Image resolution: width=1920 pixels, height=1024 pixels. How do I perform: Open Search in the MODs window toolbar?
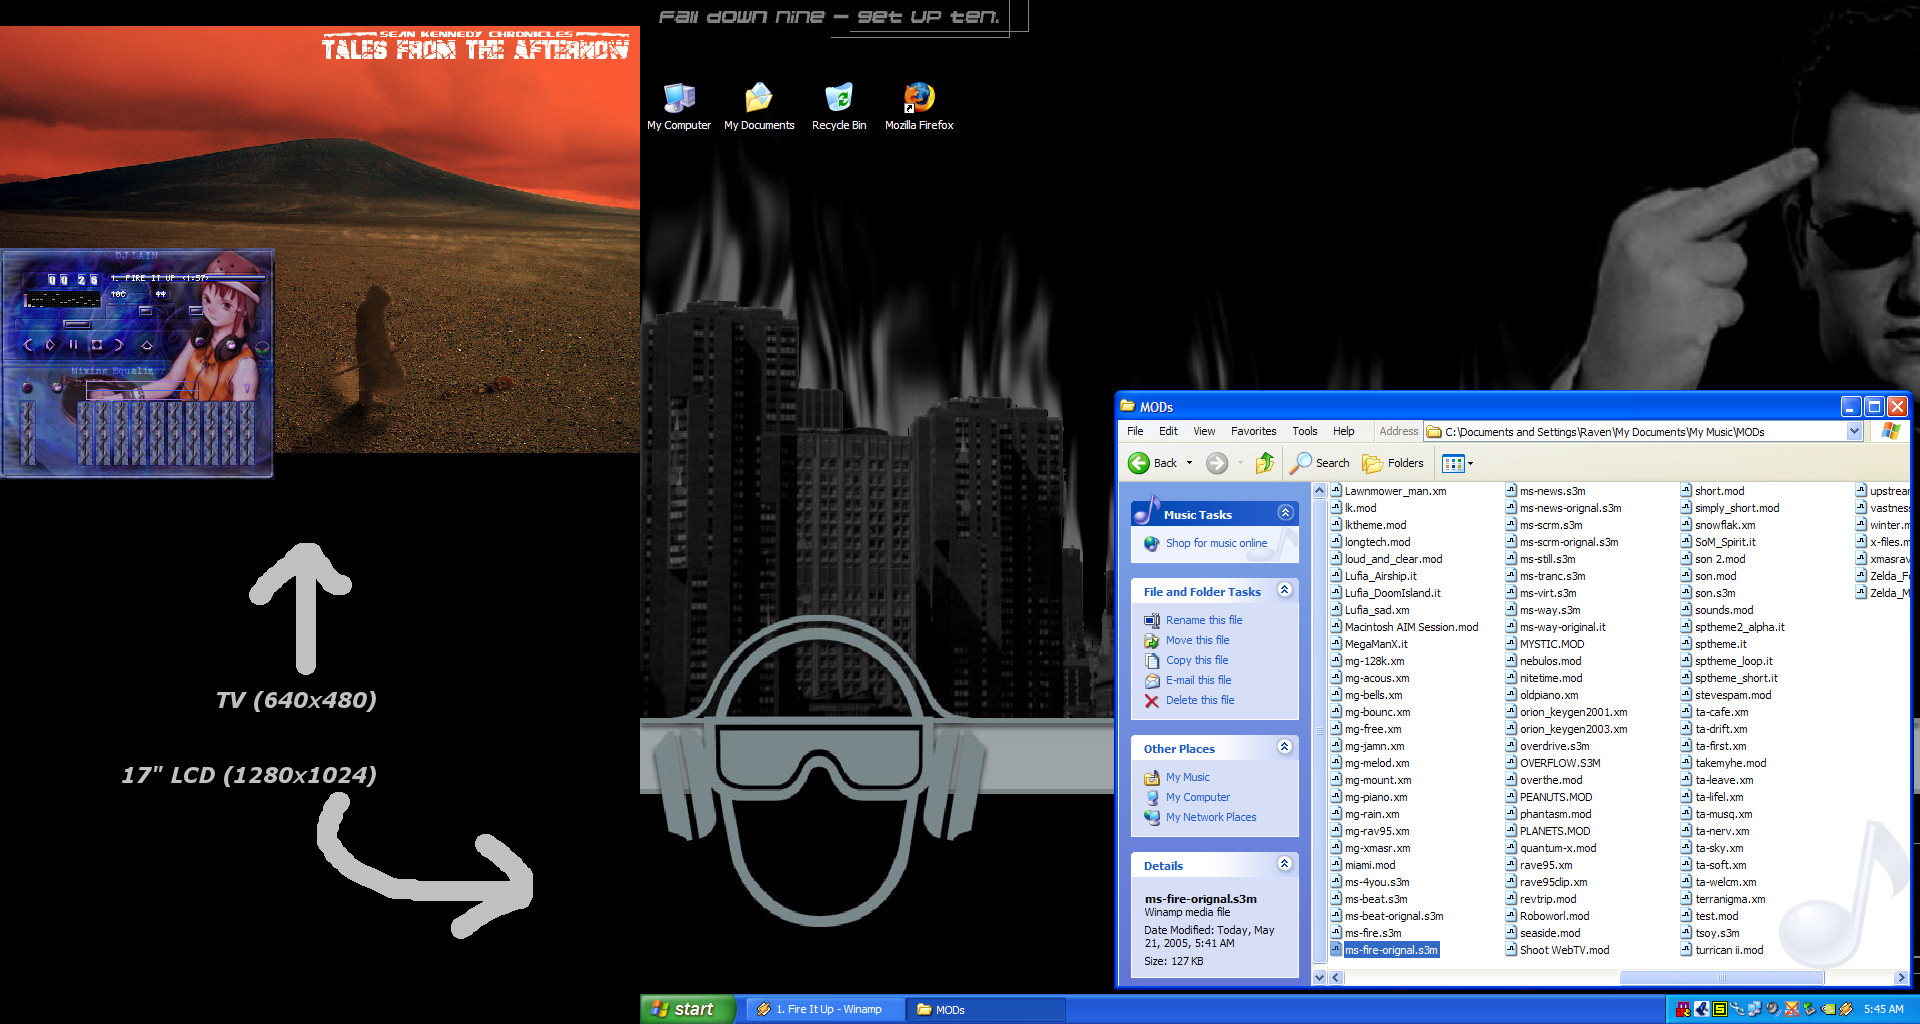[1320, 463]
